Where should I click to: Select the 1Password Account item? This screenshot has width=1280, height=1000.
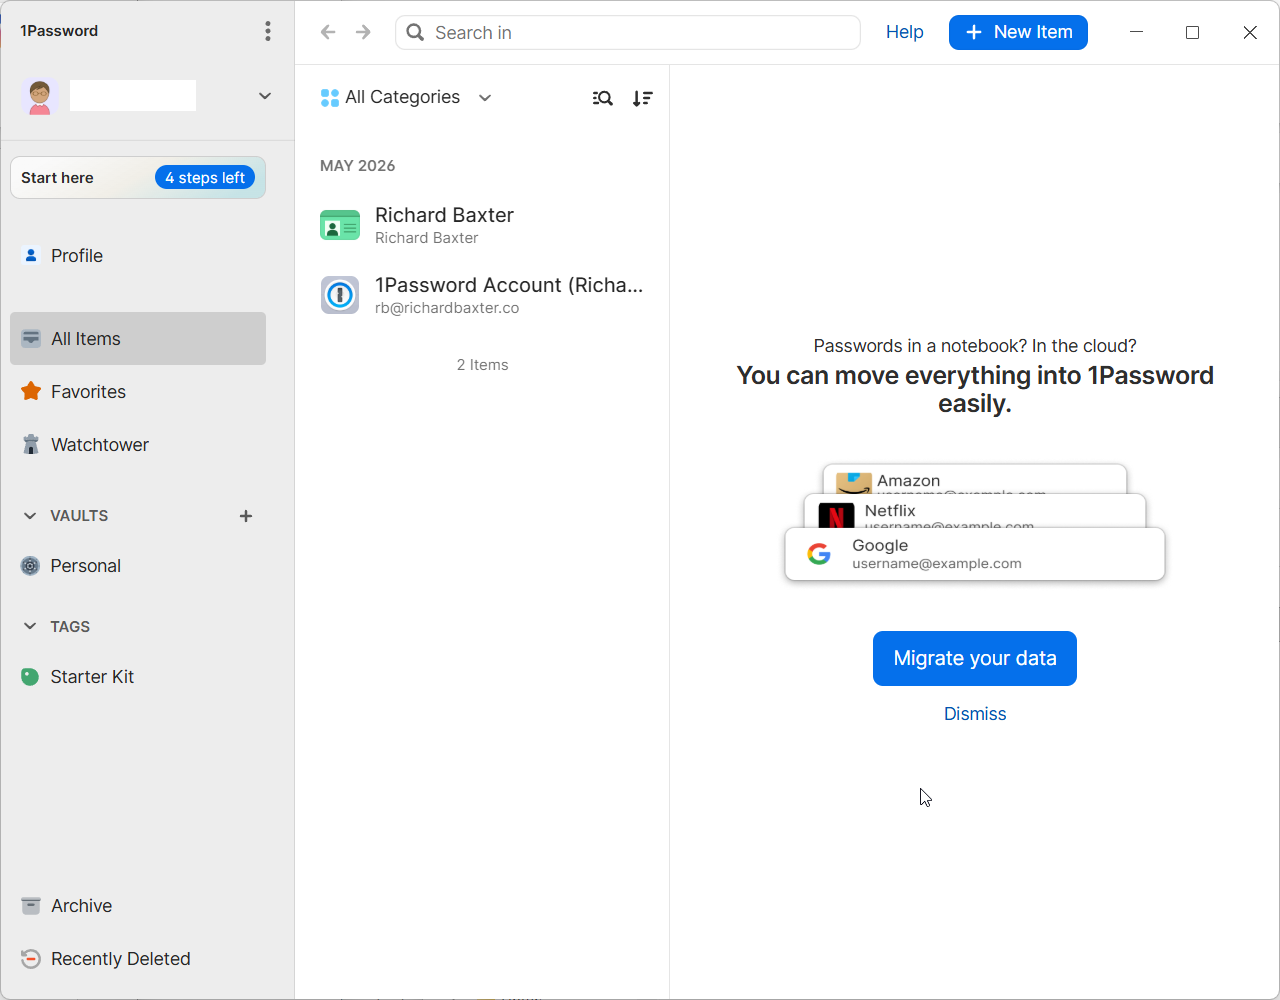coord(482,296)
